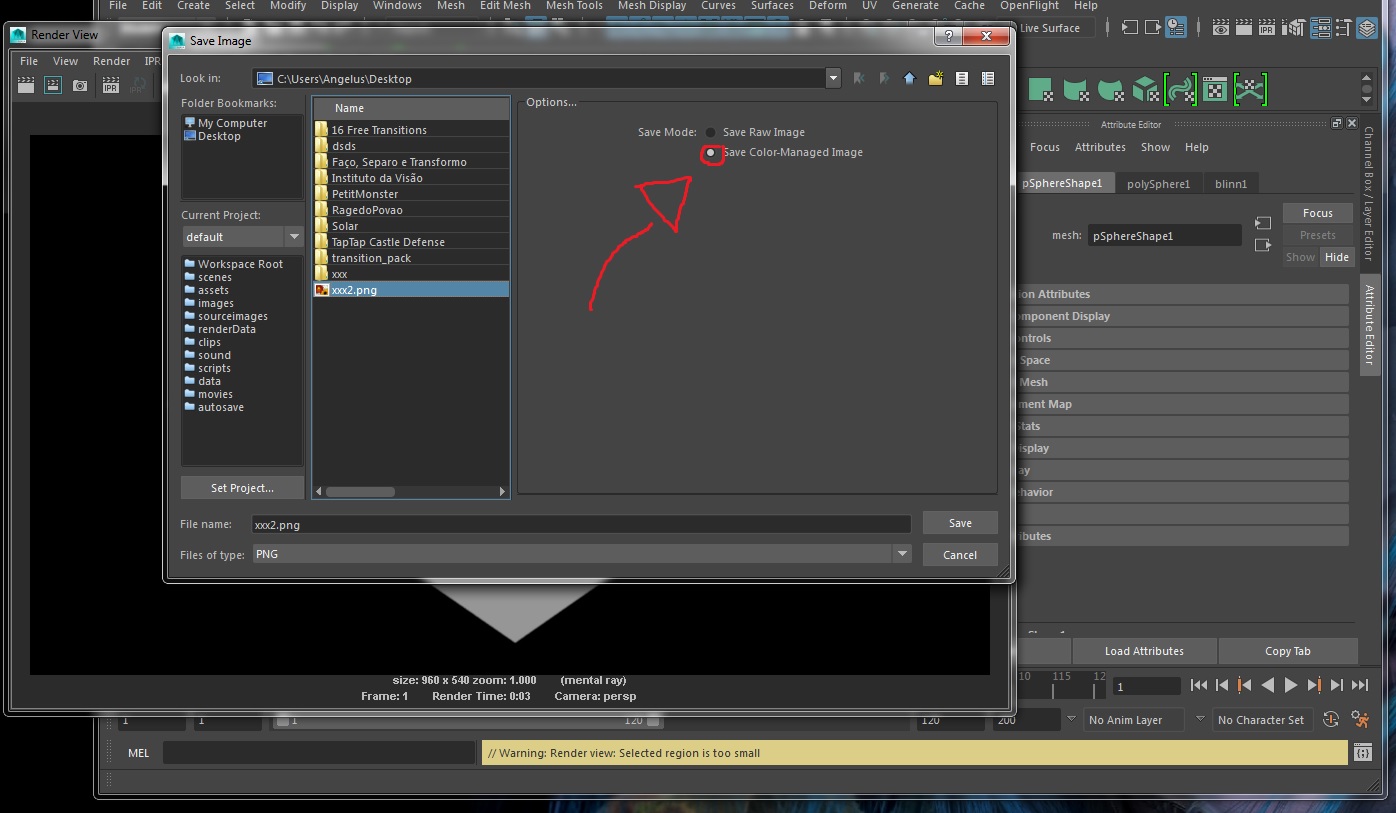Screen dimensions: 1396x813
Task: Click the Save button
Action: pyautogui.click(x=960, y=523)
